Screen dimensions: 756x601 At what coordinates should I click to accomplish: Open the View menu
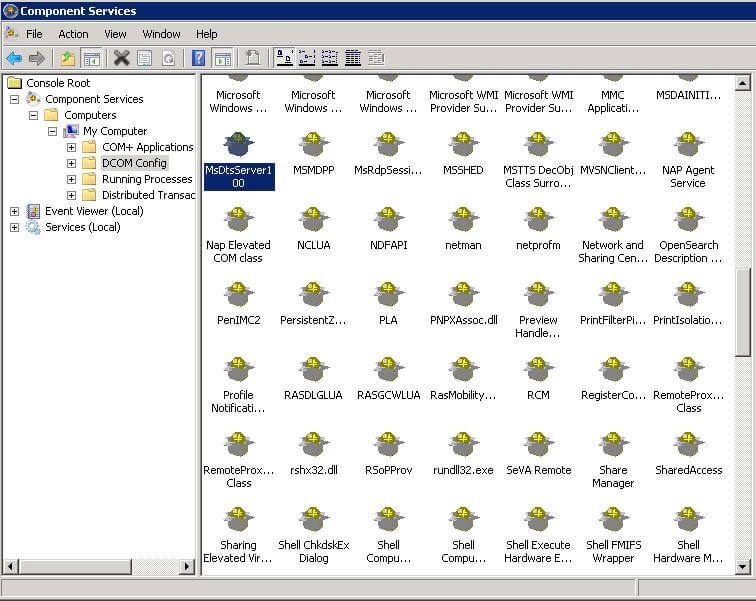115,34
